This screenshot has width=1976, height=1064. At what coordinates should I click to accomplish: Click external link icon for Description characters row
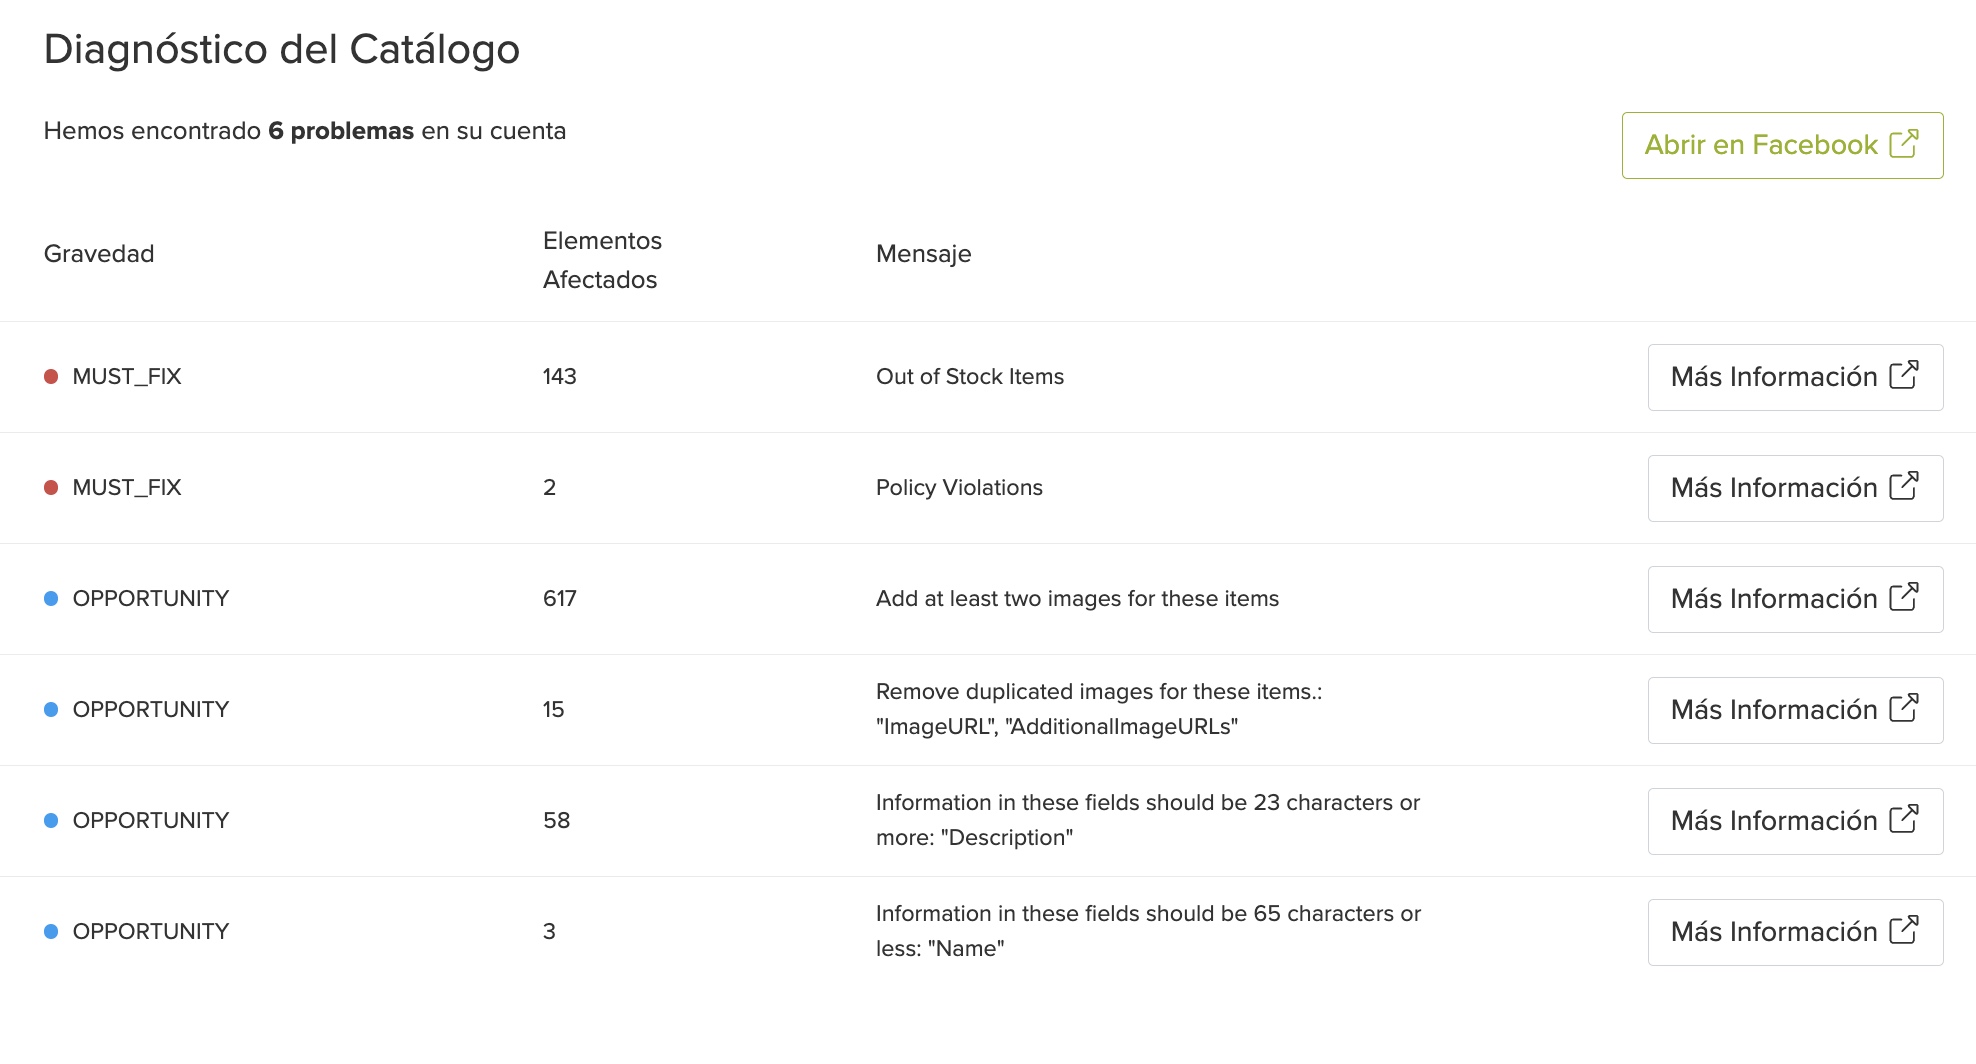pos(1904,820)
